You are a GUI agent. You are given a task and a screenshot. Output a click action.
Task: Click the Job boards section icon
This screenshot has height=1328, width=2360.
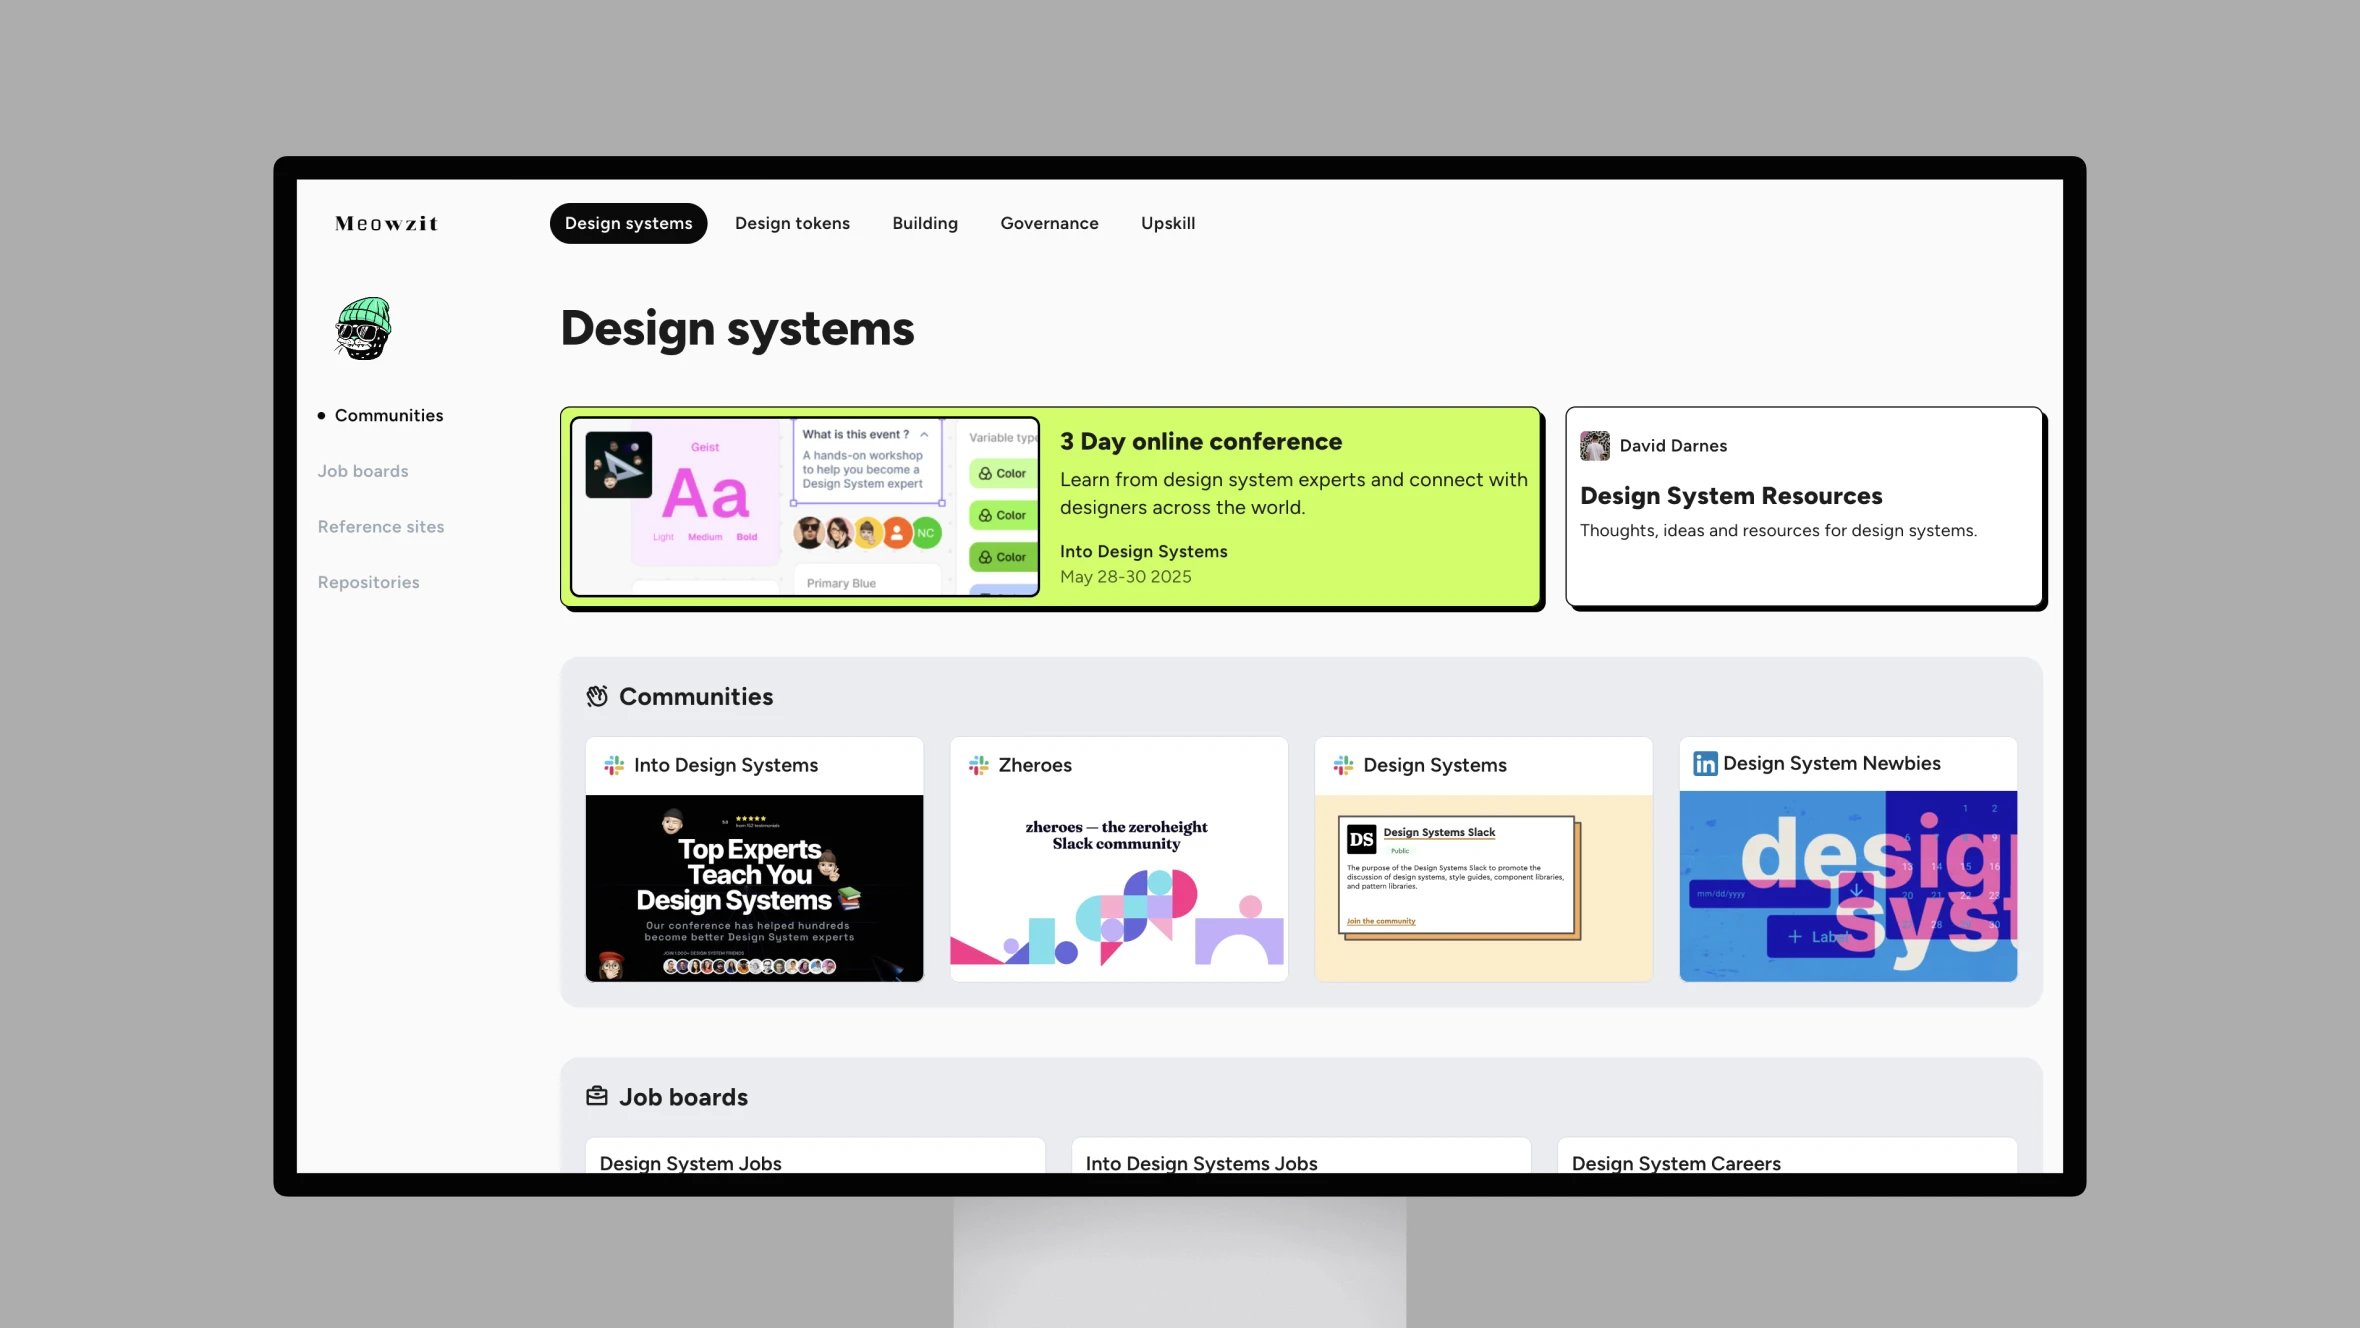[596, 1096]
